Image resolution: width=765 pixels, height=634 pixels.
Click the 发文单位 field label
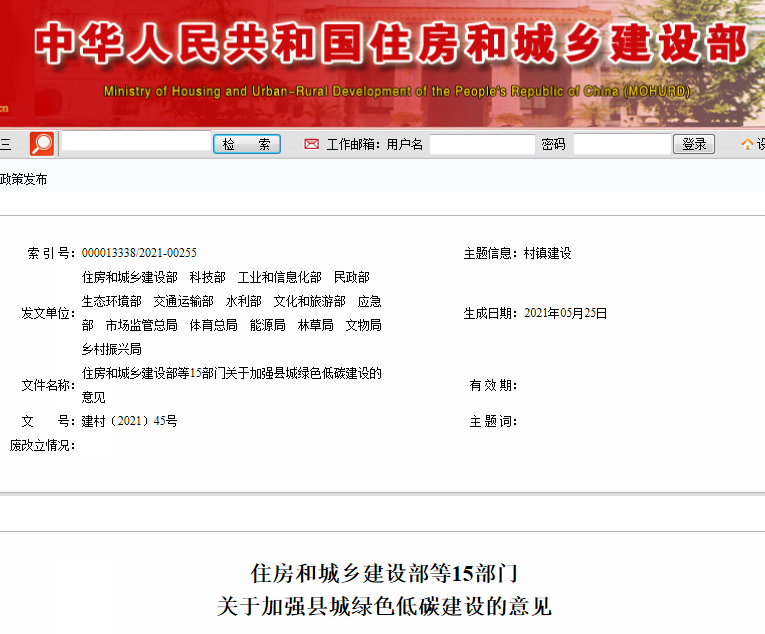click(48, 313)
